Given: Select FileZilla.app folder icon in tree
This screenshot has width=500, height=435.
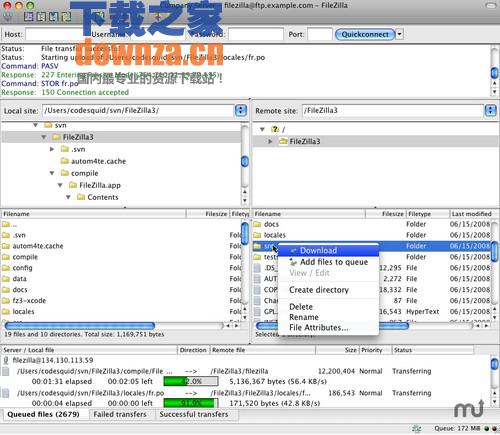Looking at the screenshot, I should pyautogui.click(x=73, y=185).
